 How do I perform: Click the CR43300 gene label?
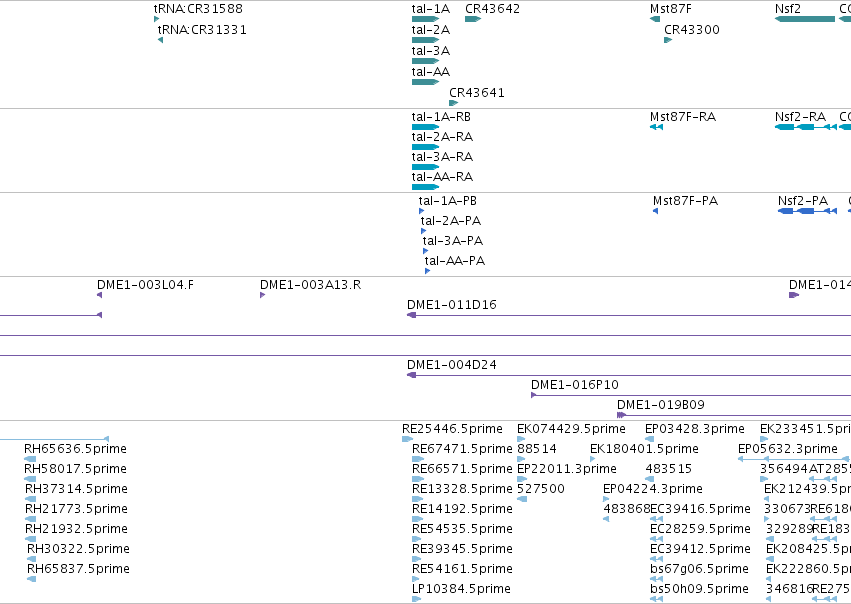point(692,30)
